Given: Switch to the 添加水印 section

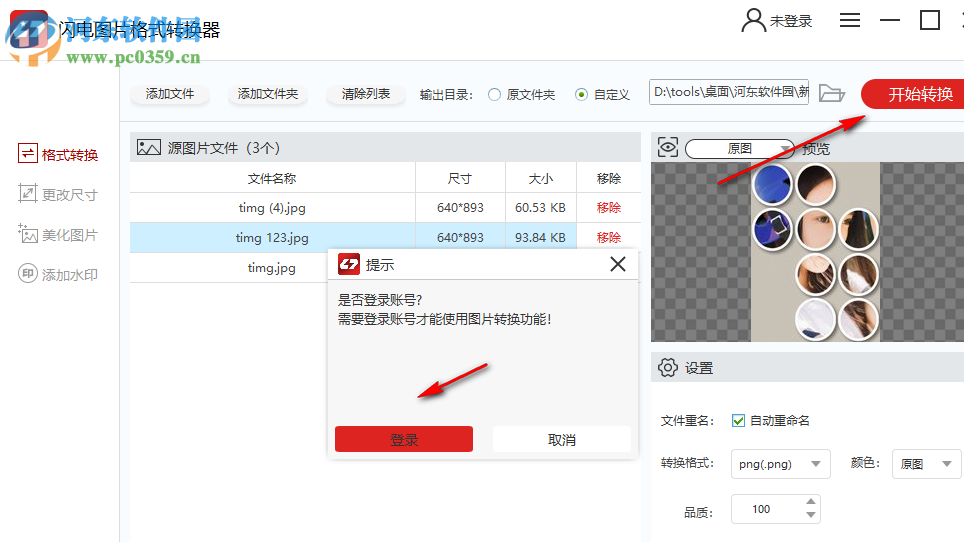Looking at the screenshot, I should click(58, 274).
